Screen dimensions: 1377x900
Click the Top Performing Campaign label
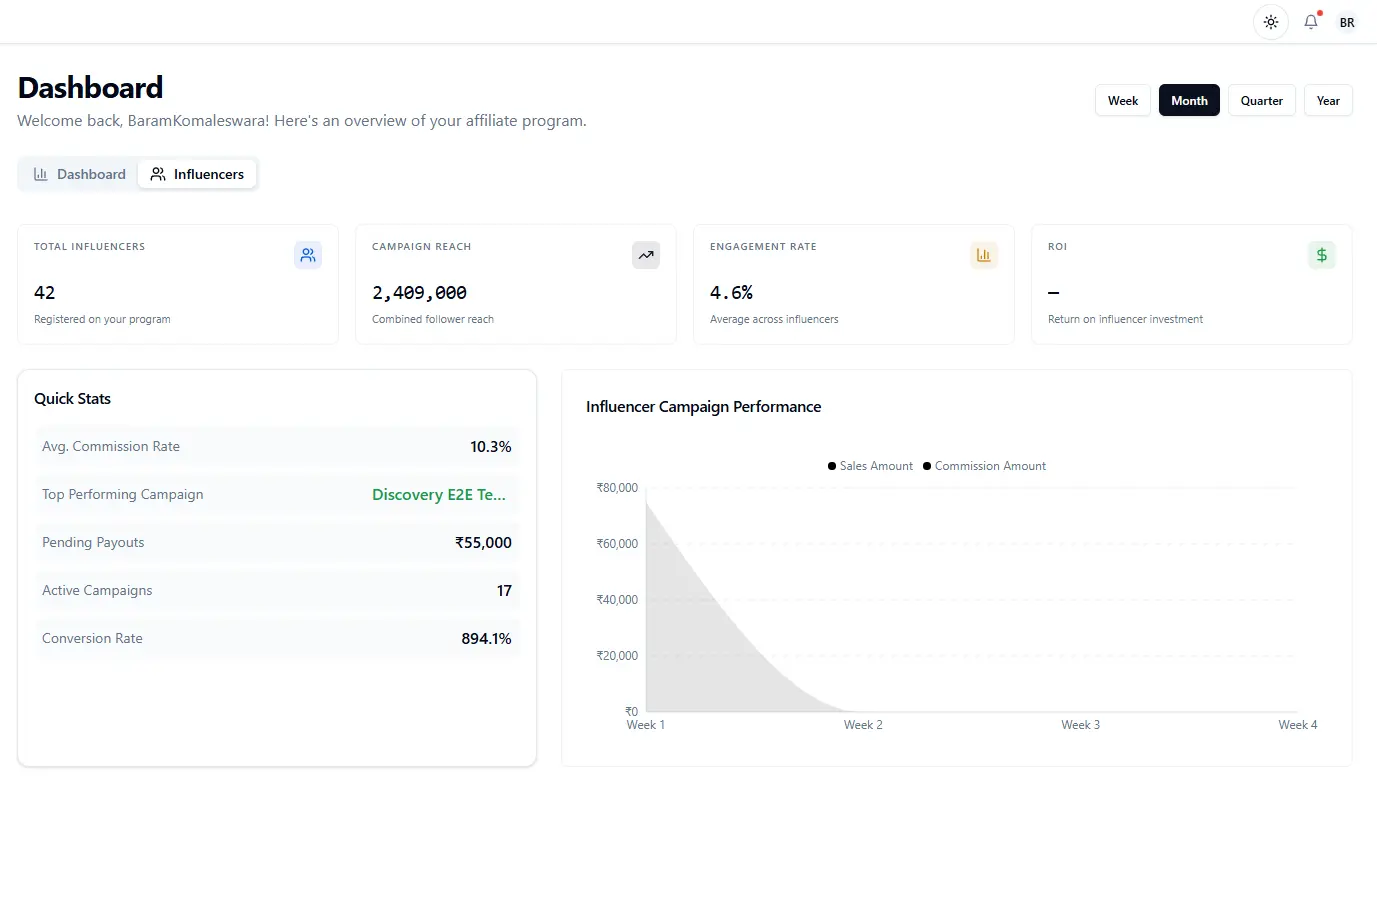tap(122, 494)
